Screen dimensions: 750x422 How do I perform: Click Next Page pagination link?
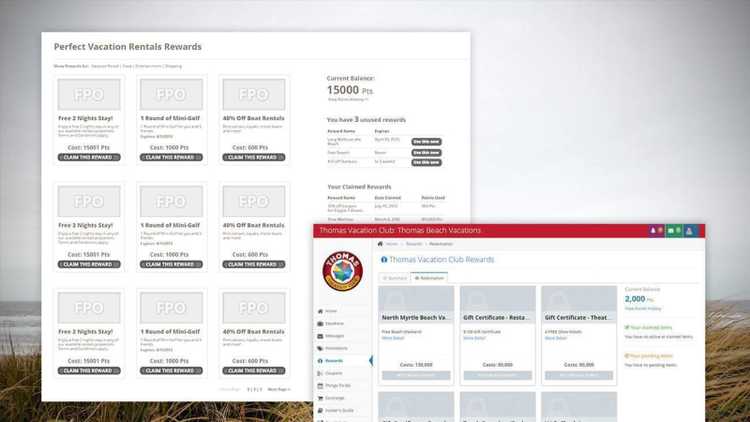tap(277, 389)
